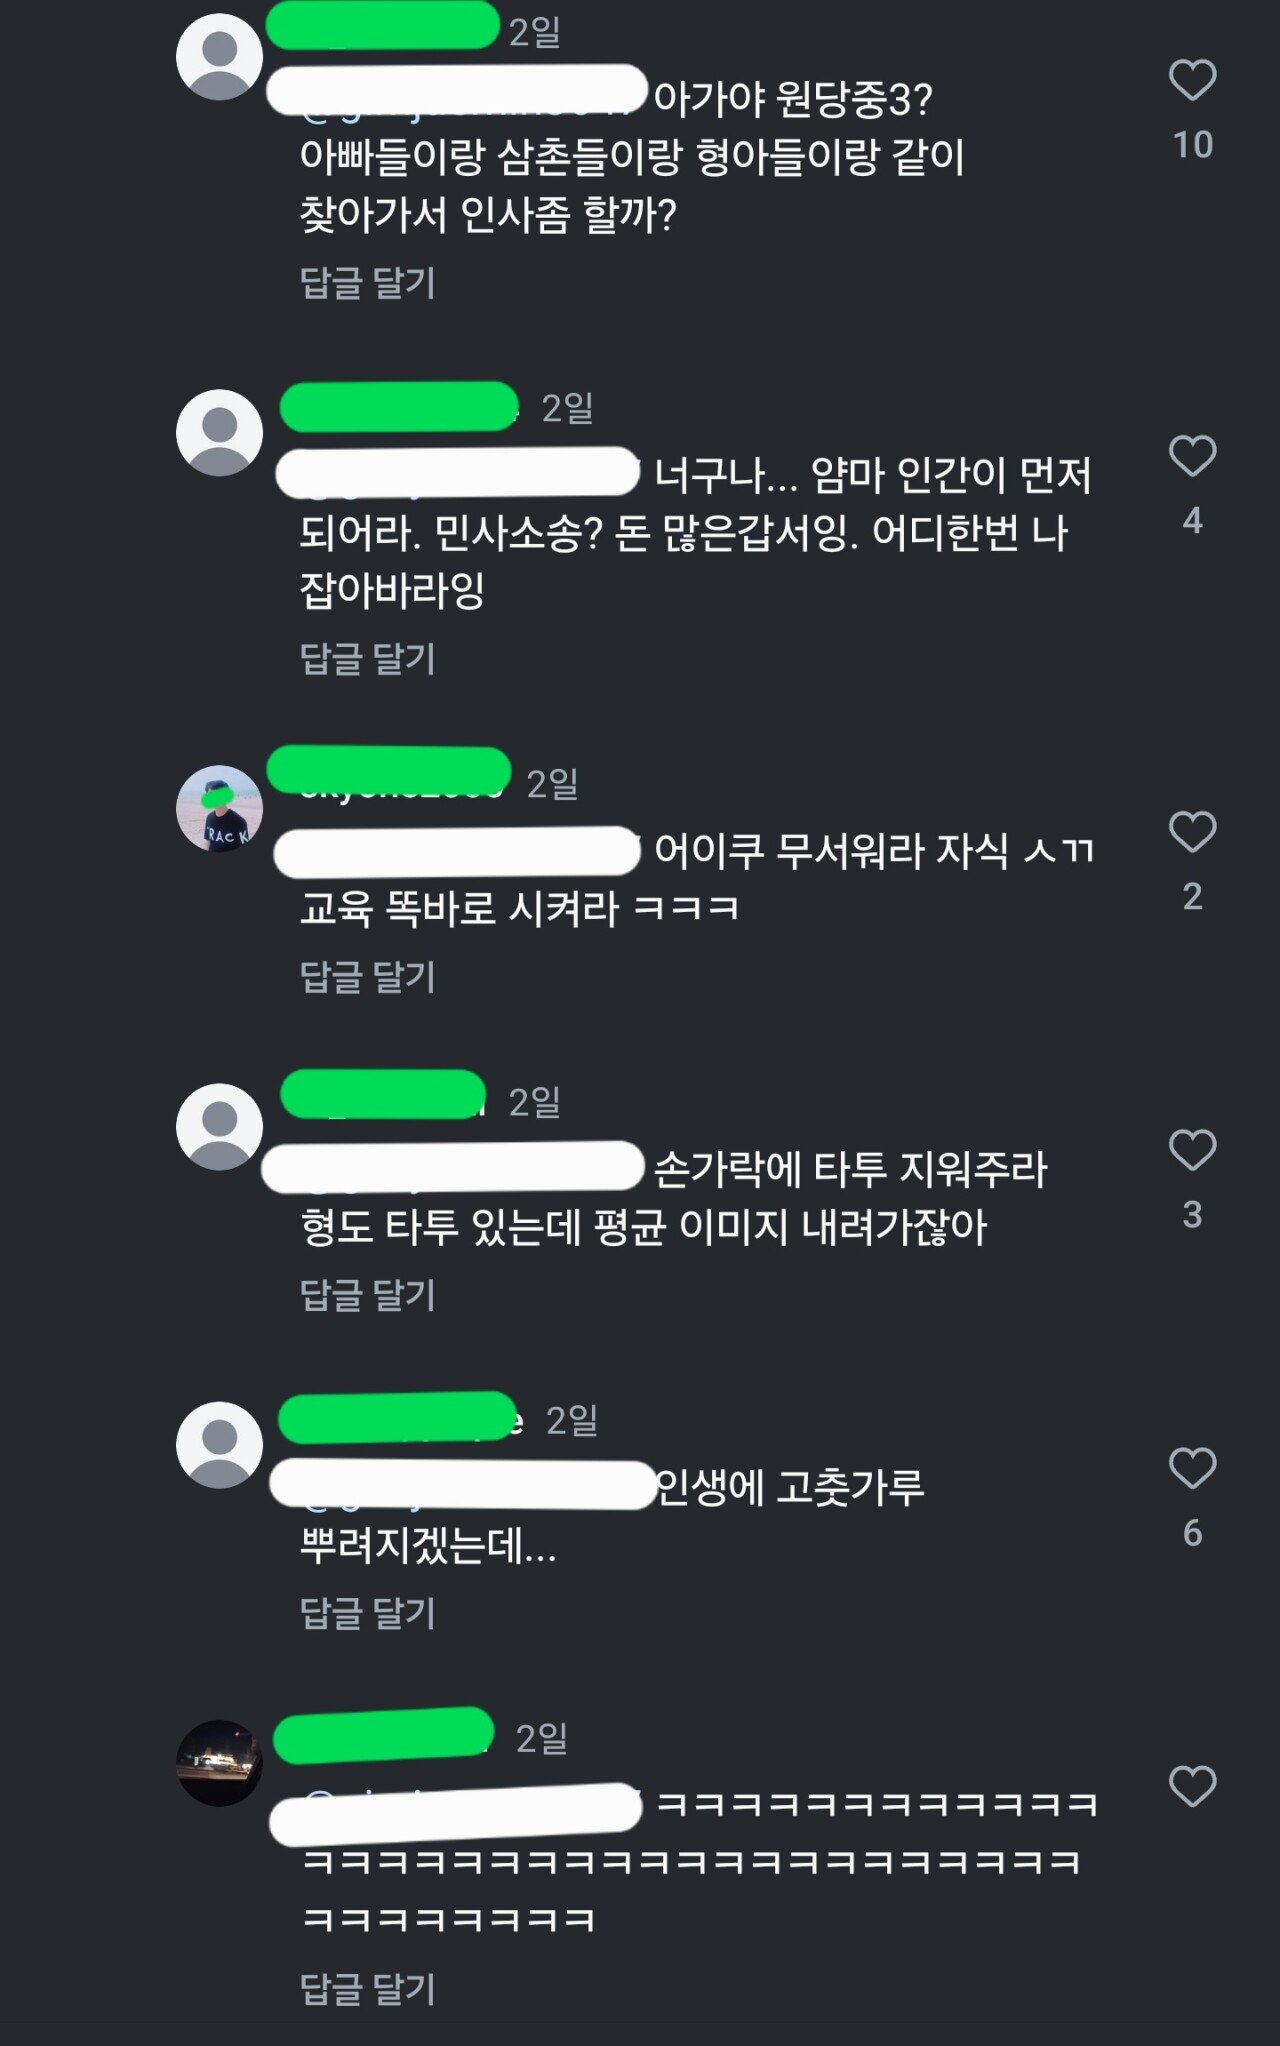Viewport: 1280px width, 2046px height.
Task: Tap 답글 달기 under the 민사소송 comment
Action: pyautogui.click(x=368, y=659)
